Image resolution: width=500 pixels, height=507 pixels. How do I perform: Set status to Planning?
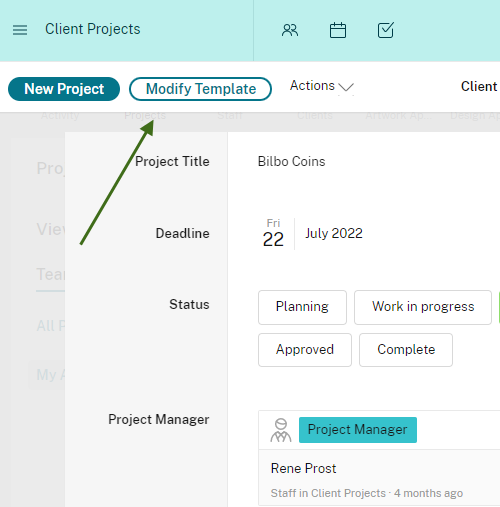[302, 307]
